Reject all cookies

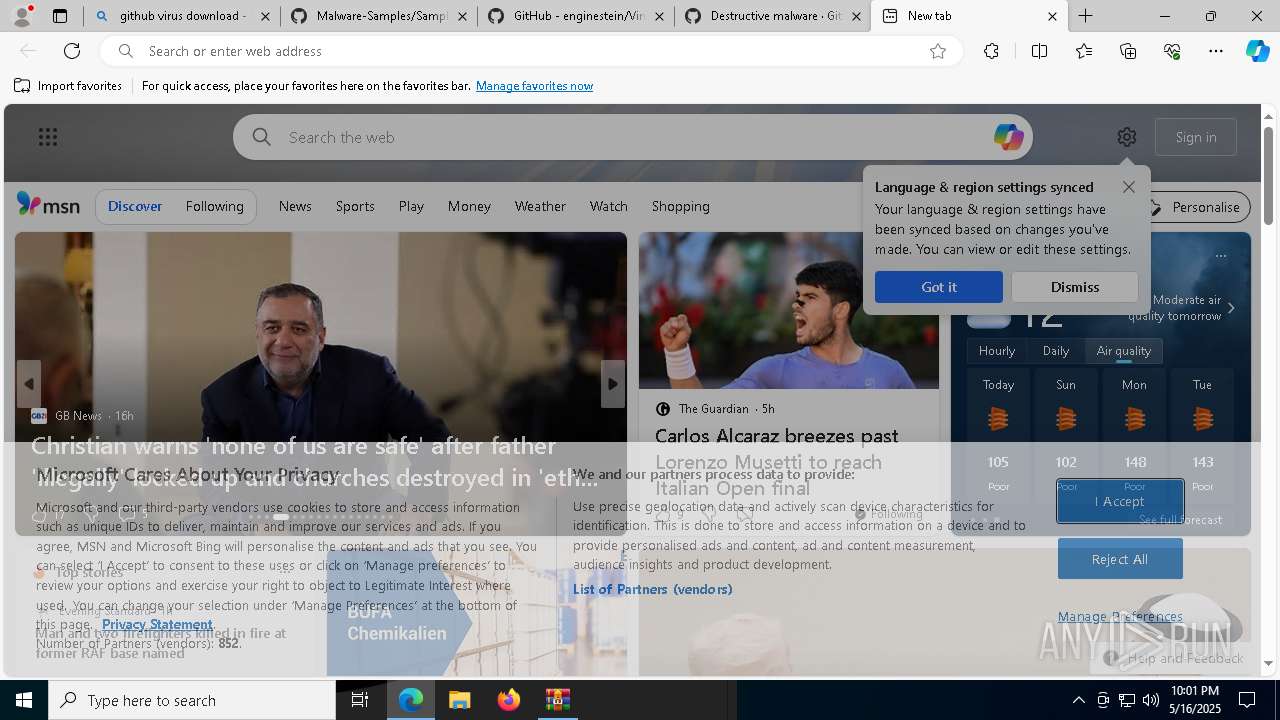click(x=1120, y=559)
